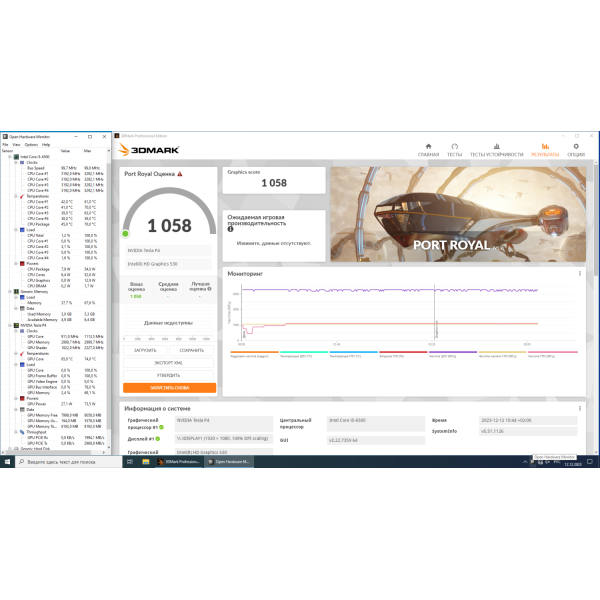
Task: Toggle the blue CPU temperature legend series
Action: point(354,354)
